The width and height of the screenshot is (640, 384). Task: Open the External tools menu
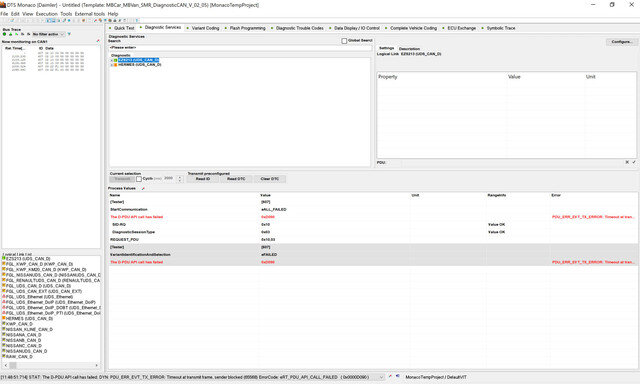coord(90,14)
